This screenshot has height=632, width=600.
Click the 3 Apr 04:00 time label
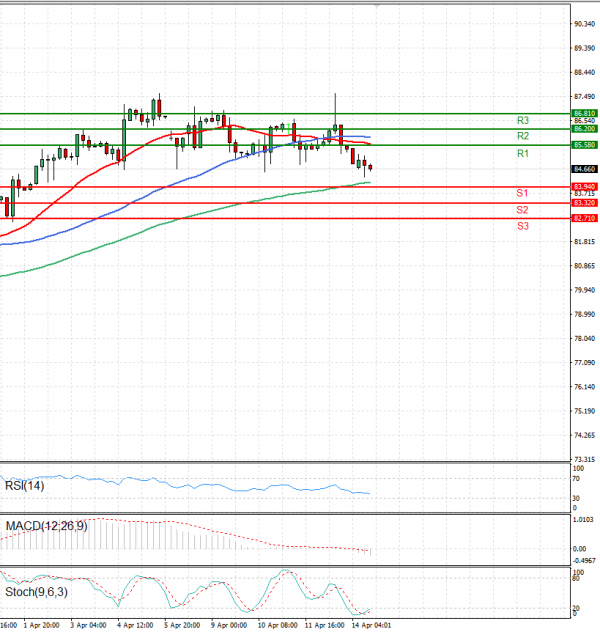(x=88, y=626)
